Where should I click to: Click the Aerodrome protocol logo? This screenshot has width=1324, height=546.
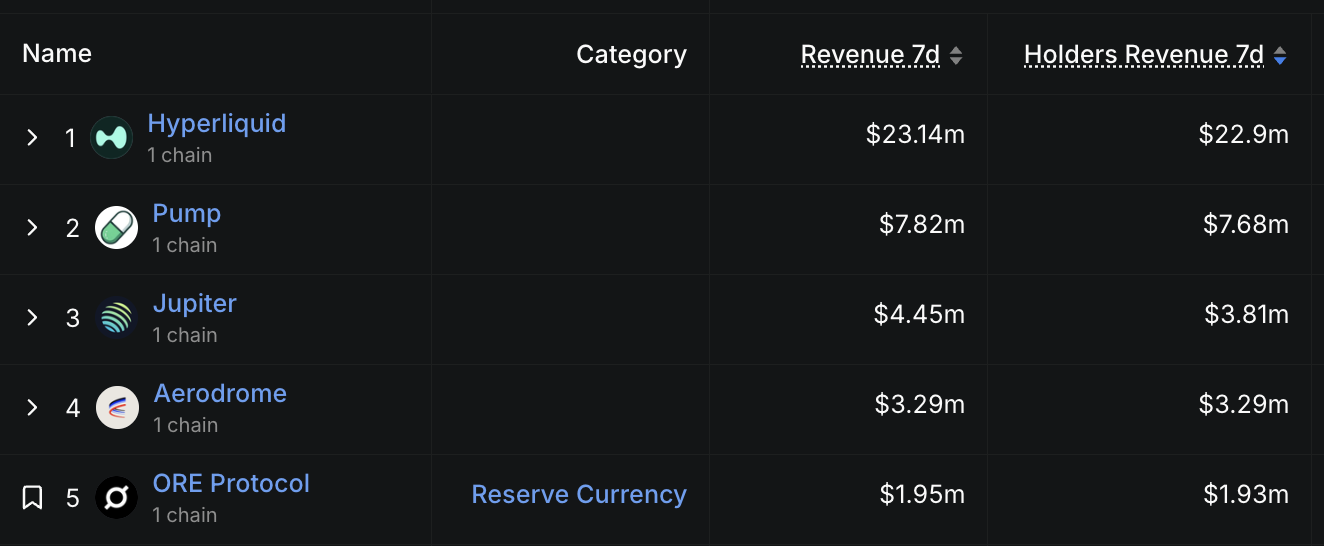click(117, 408)
